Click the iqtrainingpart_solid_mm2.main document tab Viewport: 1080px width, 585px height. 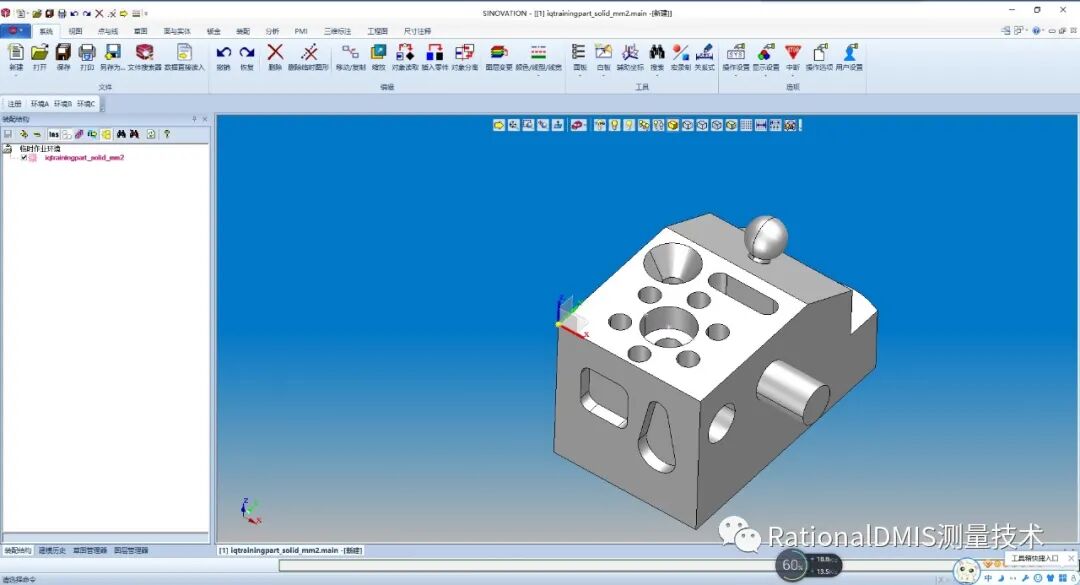coord(291,551)
